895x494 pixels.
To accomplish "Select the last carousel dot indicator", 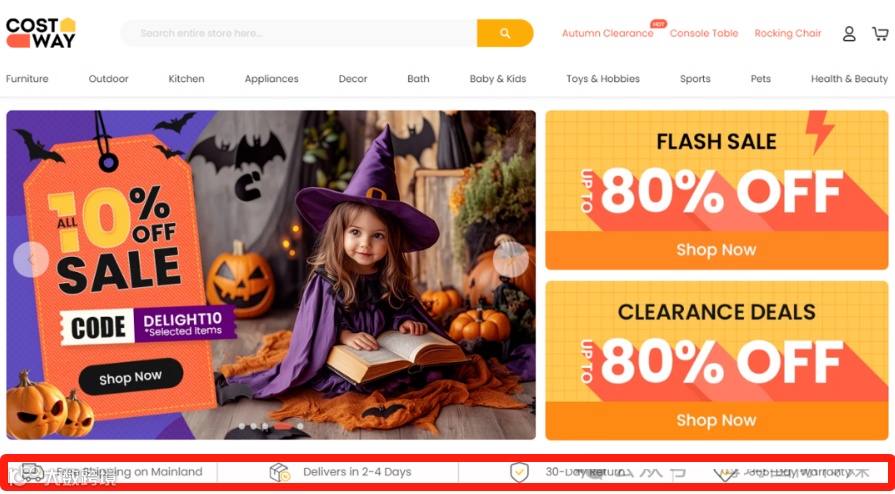I will 300,426.
